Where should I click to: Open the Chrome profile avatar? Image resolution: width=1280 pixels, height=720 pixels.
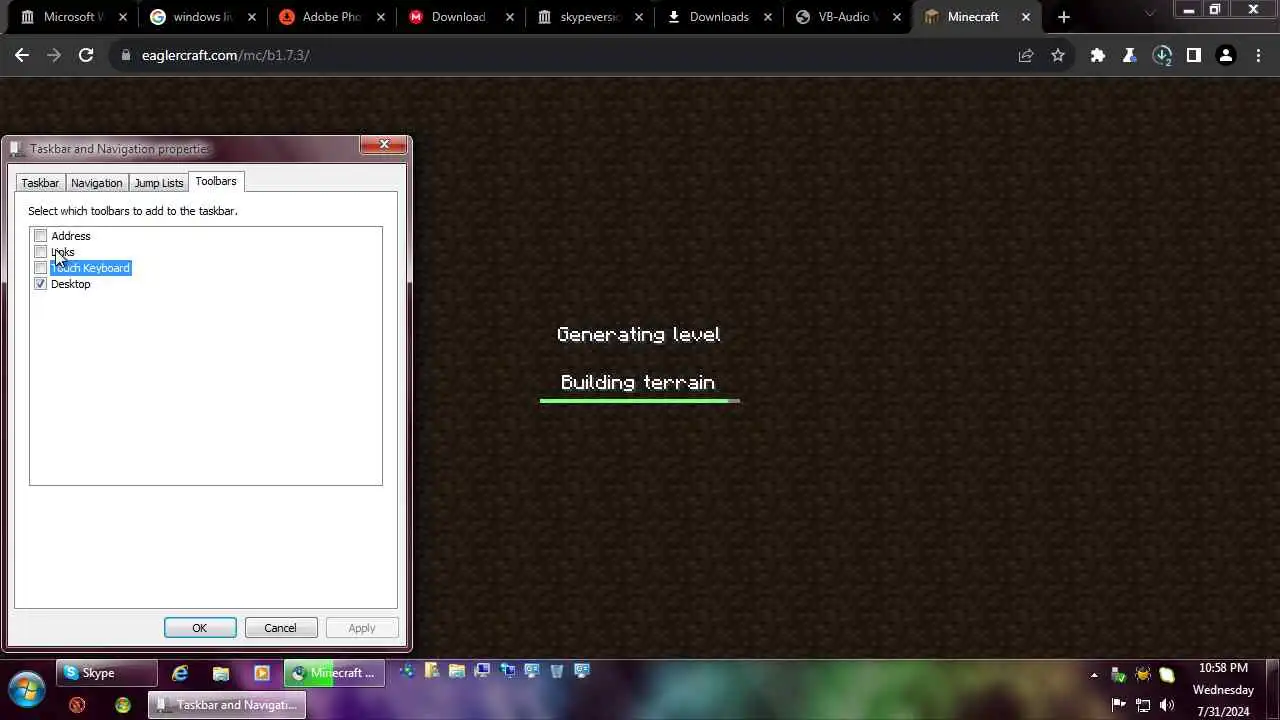point(1226,56)
